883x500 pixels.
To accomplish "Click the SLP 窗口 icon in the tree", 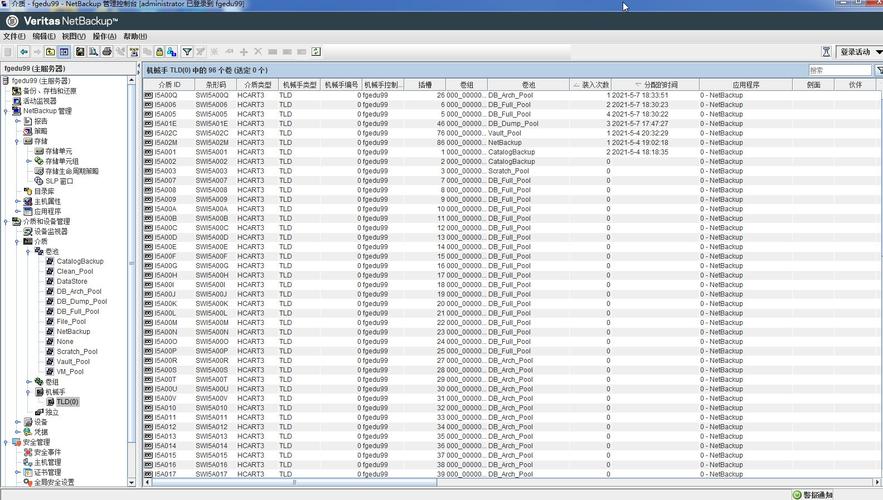I will tap(39, 181).
